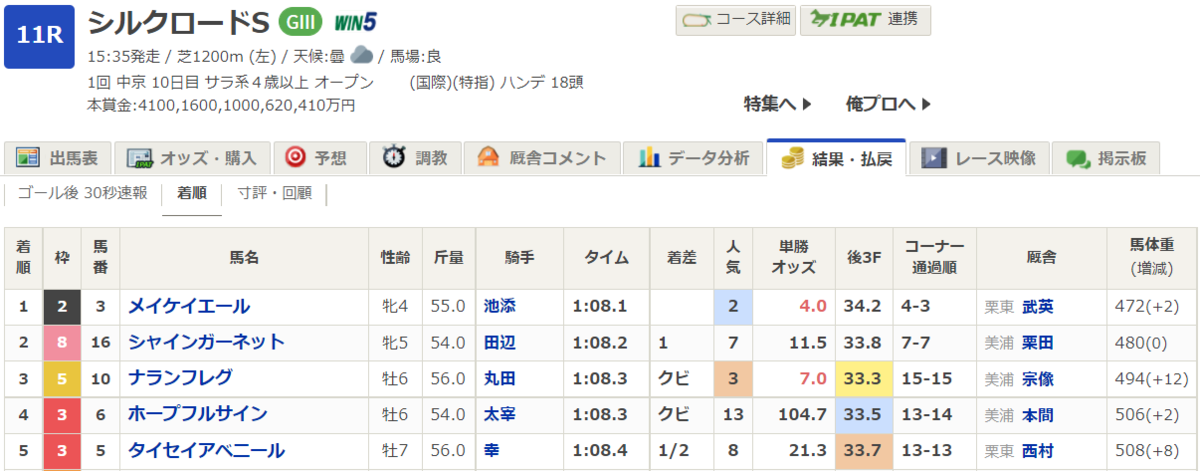Open the 厩舎コメント tab
This screenshot has width=1200, height=471.
[x=542, y=158]
